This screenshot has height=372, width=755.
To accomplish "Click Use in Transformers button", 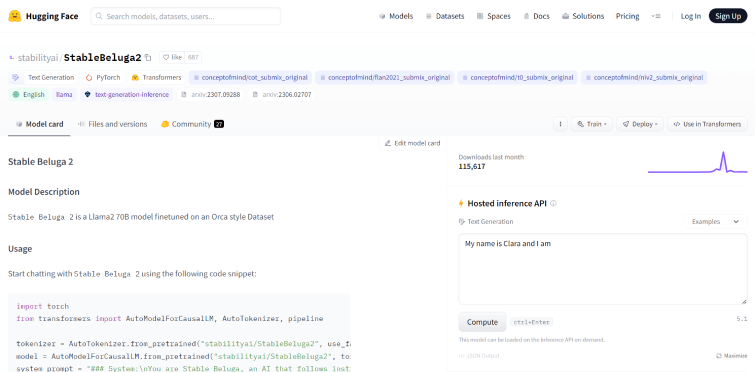I will [x=707, y=124].
